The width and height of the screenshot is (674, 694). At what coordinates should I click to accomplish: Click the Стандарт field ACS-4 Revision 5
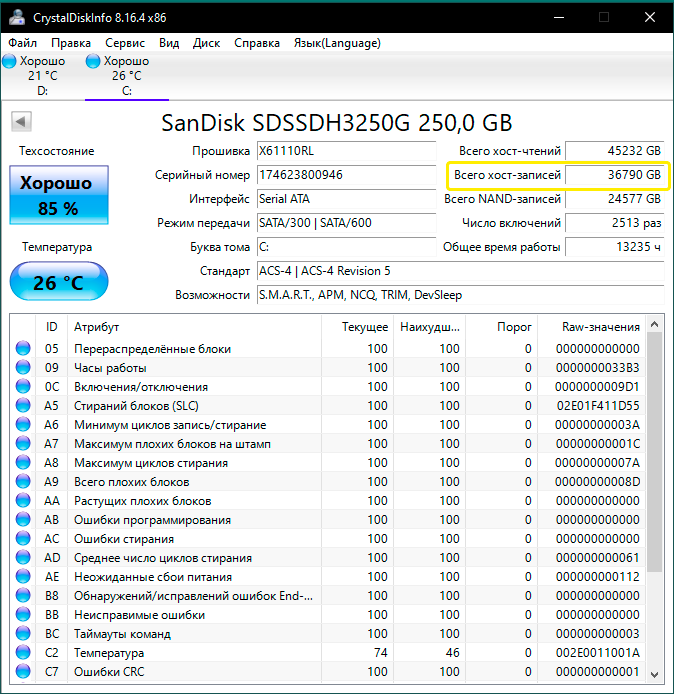click(x=461, y=270)
